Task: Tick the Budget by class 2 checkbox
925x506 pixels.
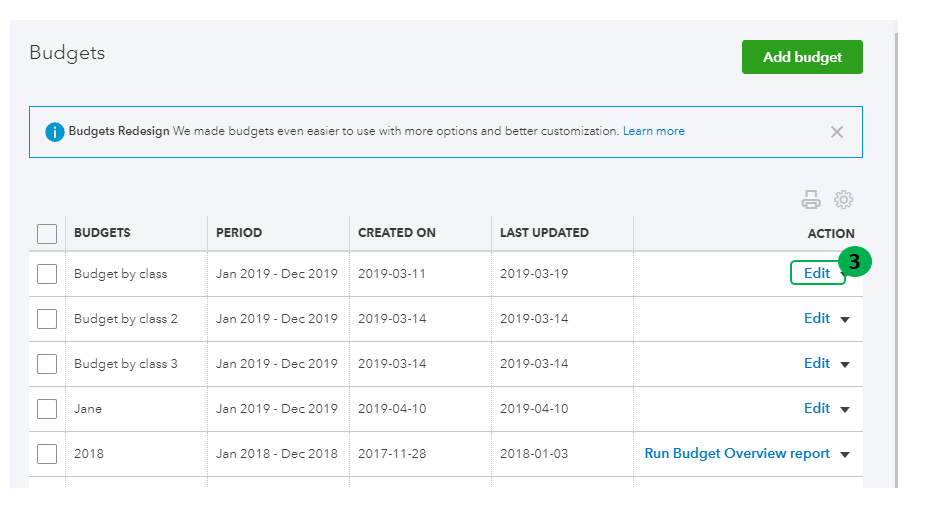Action: (x=47, y=319)
